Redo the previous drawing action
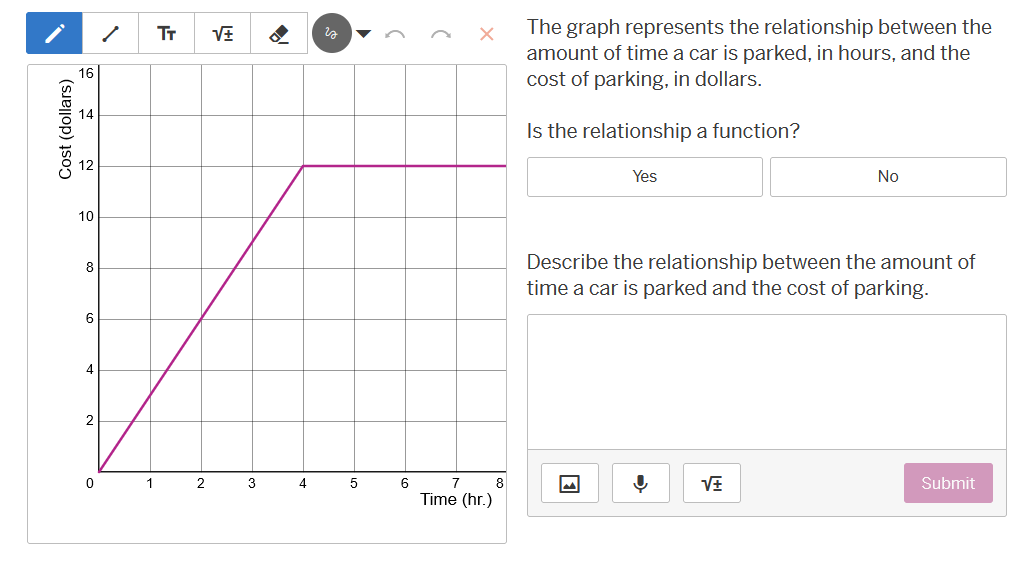The width and height of the screenshot is (1033, 580). pos(439,33)
